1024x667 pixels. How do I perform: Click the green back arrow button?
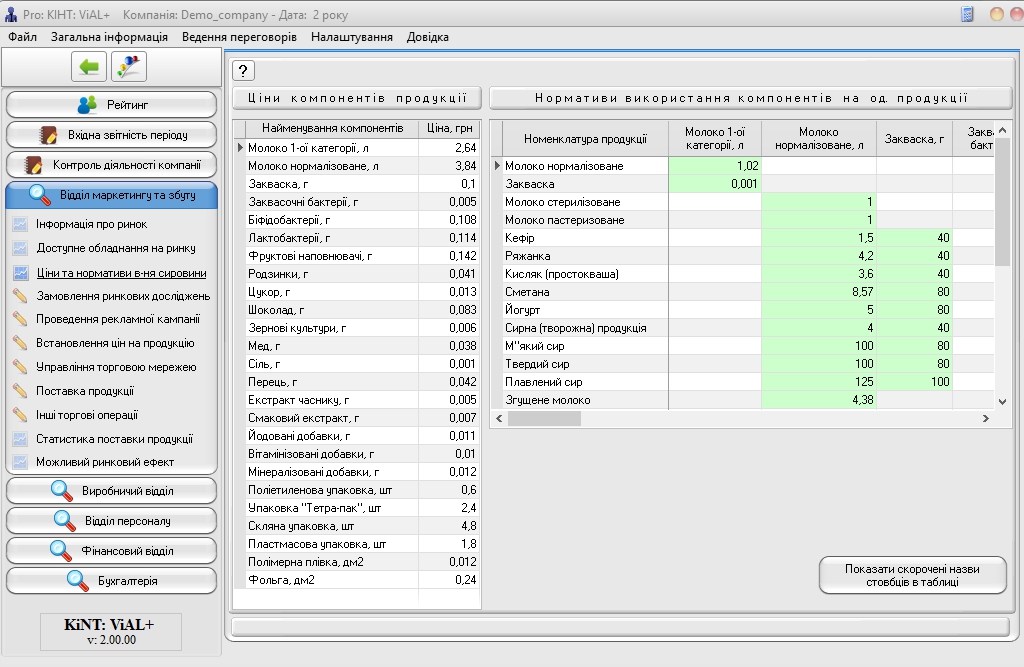[x=89, y=67]
